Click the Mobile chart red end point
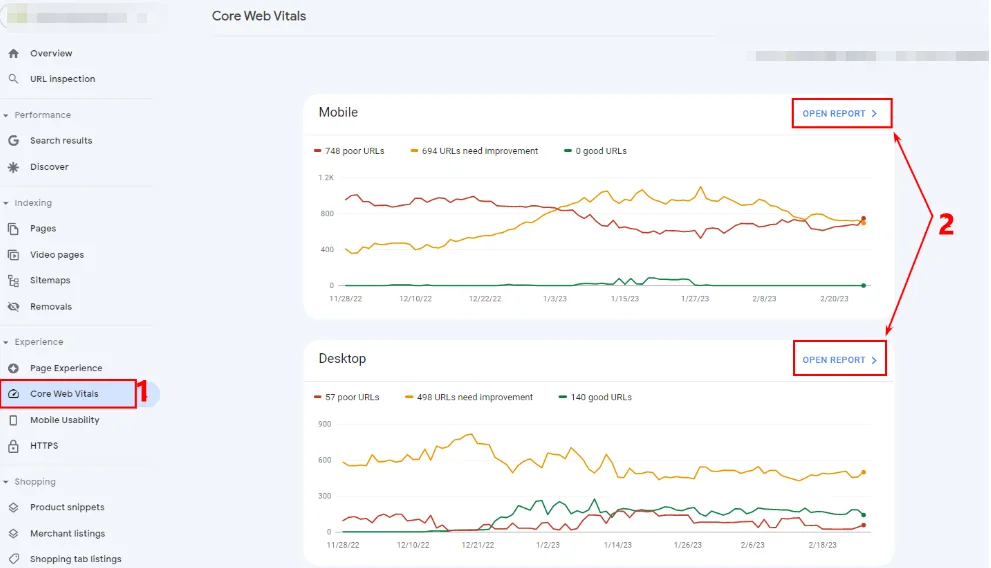 point(864,219)
